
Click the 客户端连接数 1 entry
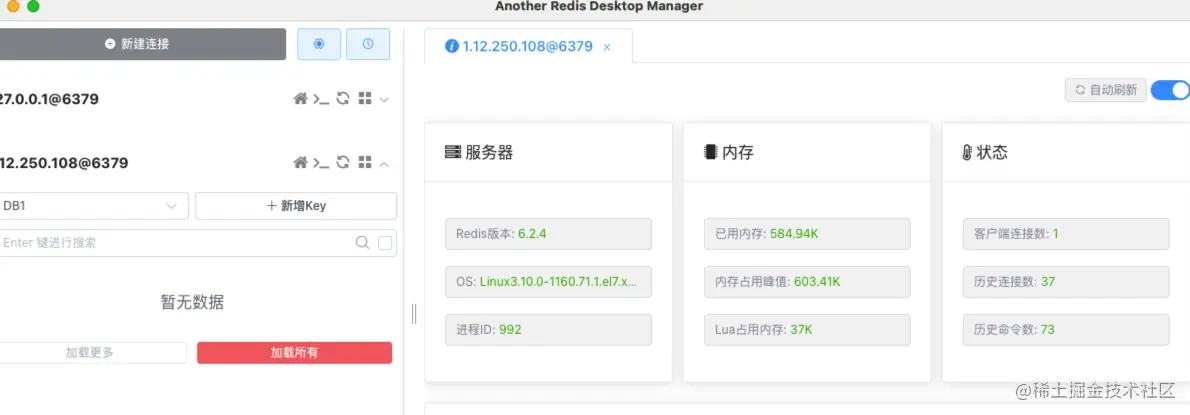[1066, 234]
